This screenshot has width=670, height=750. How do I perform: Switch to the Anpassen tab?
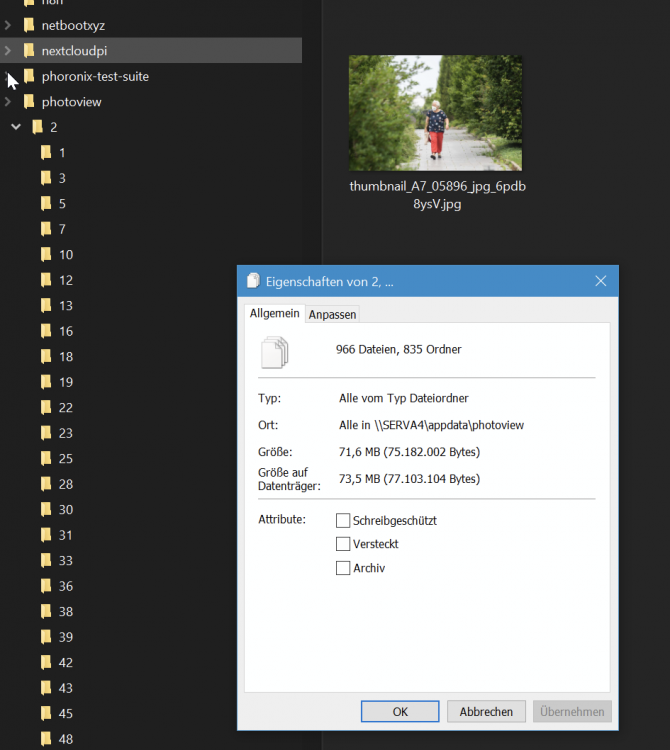point(332,314)
